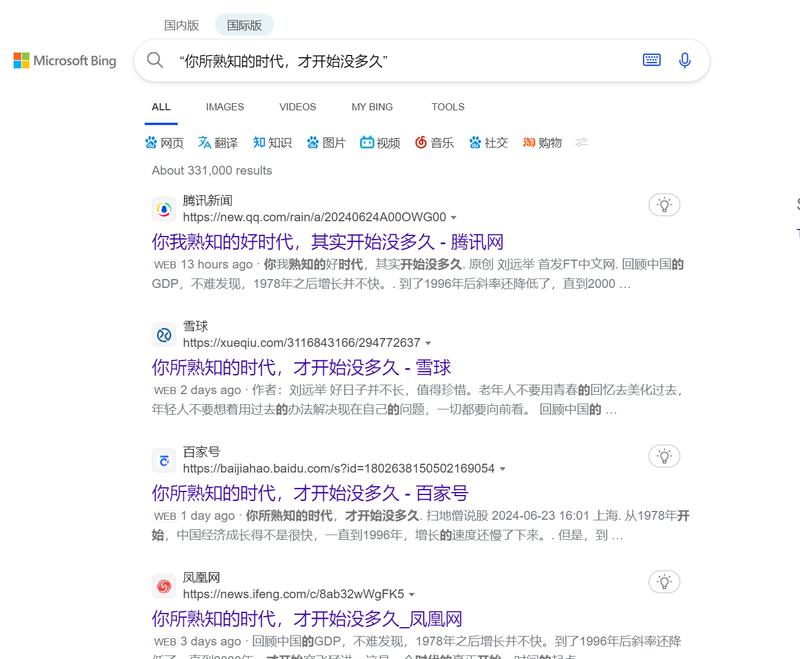800x659 pixels.
Task: Click lightbulb icon beside 腾讯新闻 result
Action: (664, 205)
